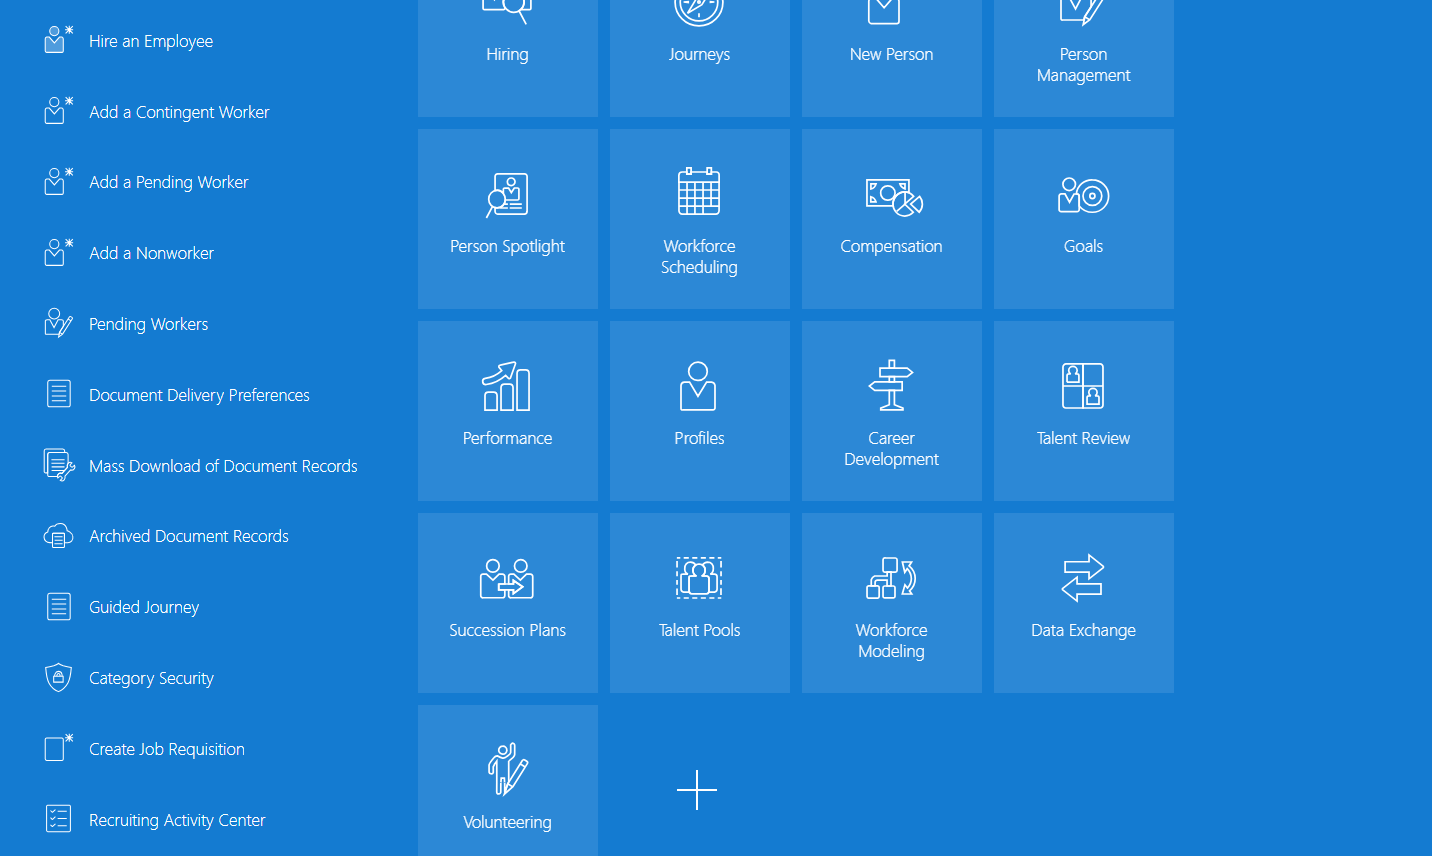Open the Data Exchange arrows tile
Image resolution: width=1432 pixels, height=856 pixels.
(1084, 603)
